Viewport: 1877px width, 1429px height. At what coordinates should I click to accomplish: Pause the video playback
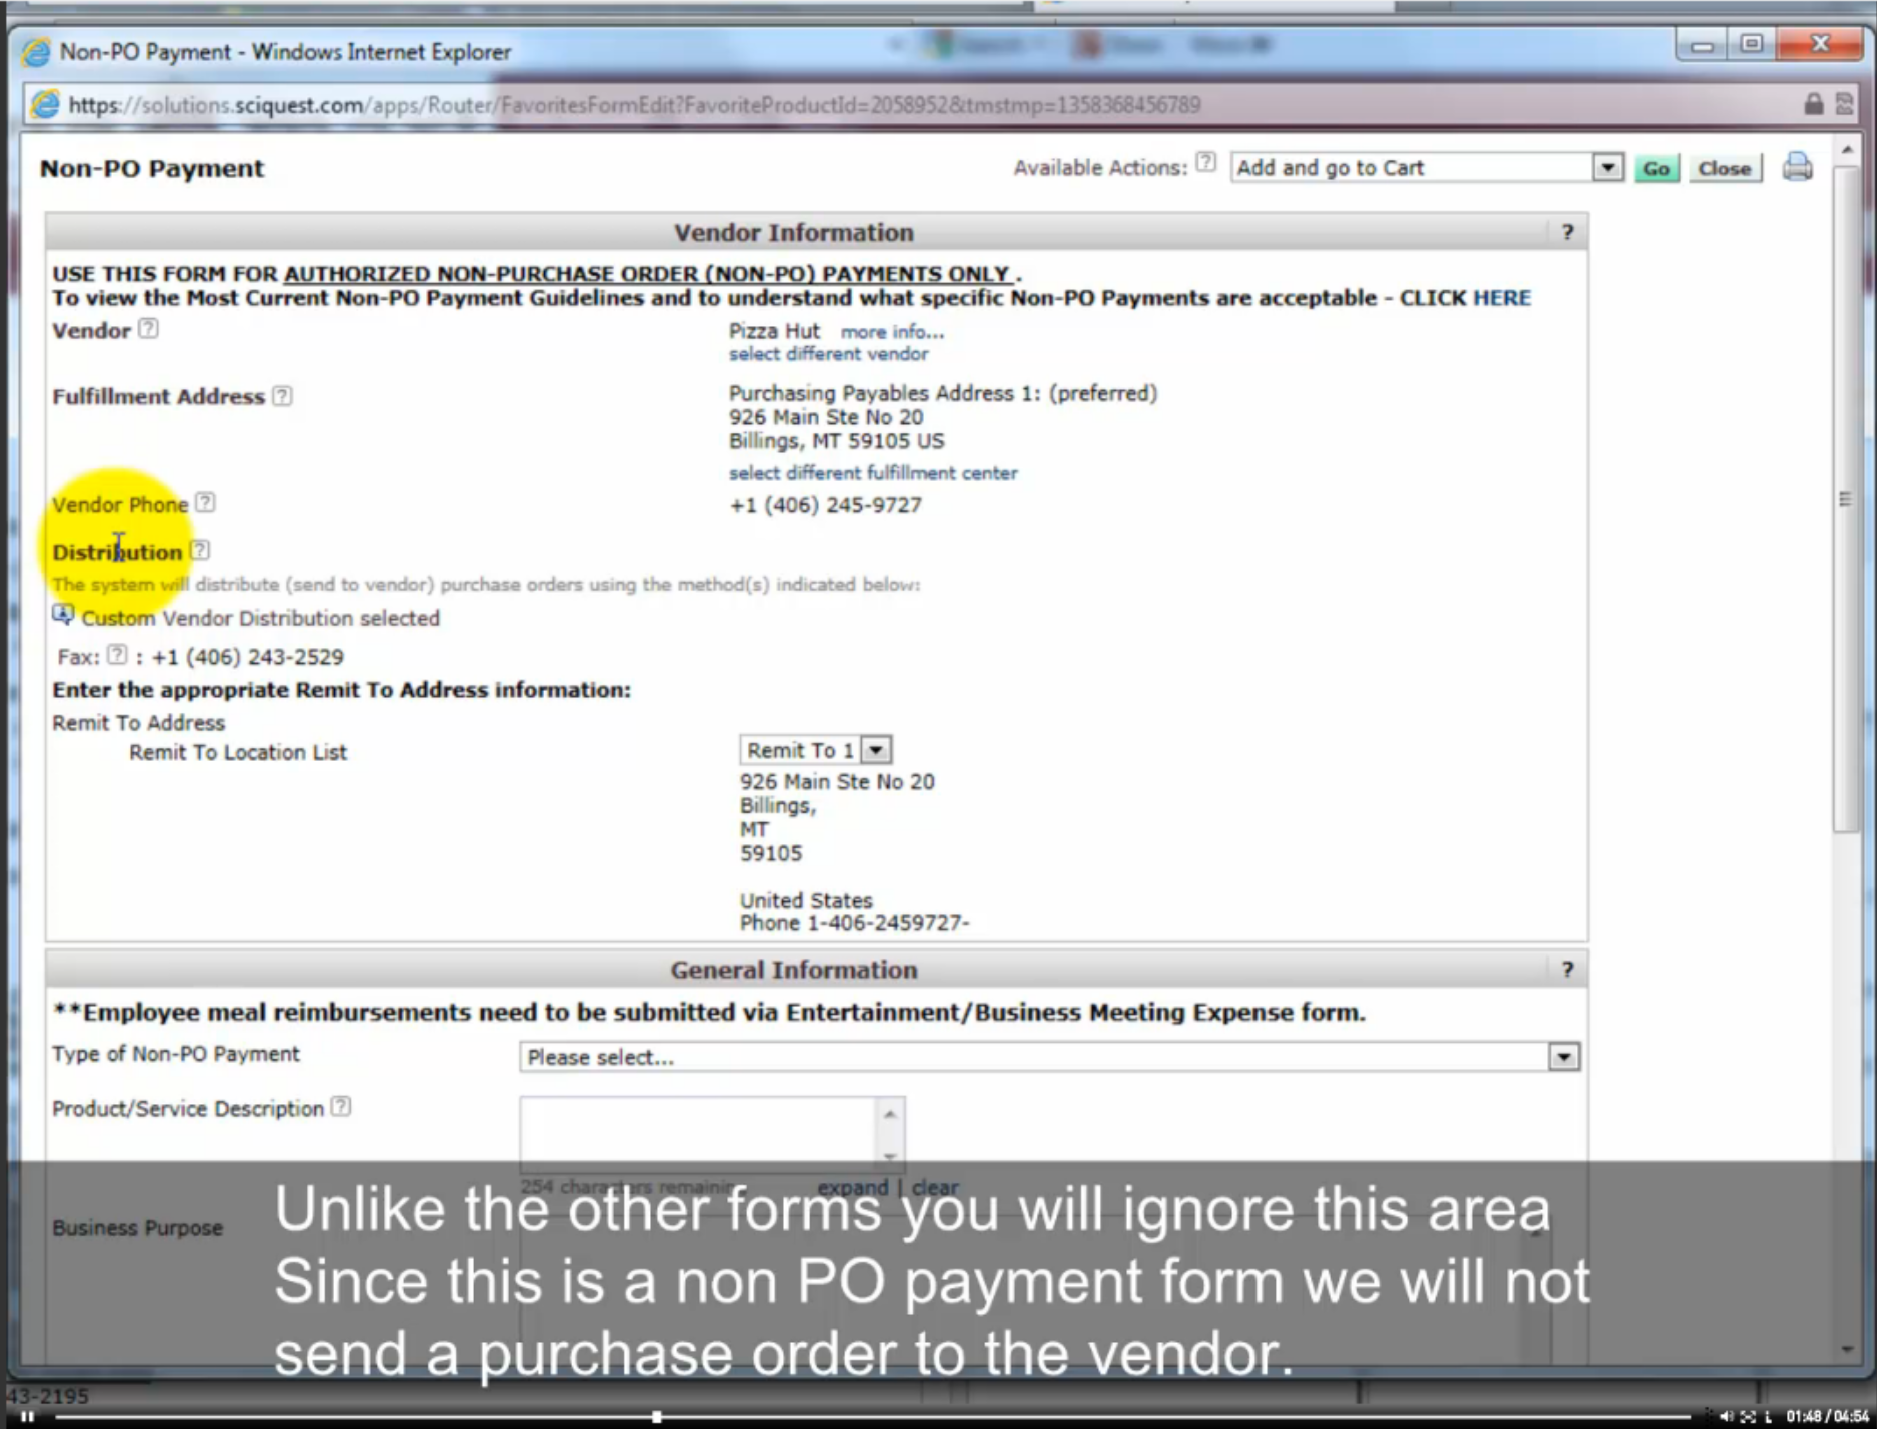[x=27, y=1416]
